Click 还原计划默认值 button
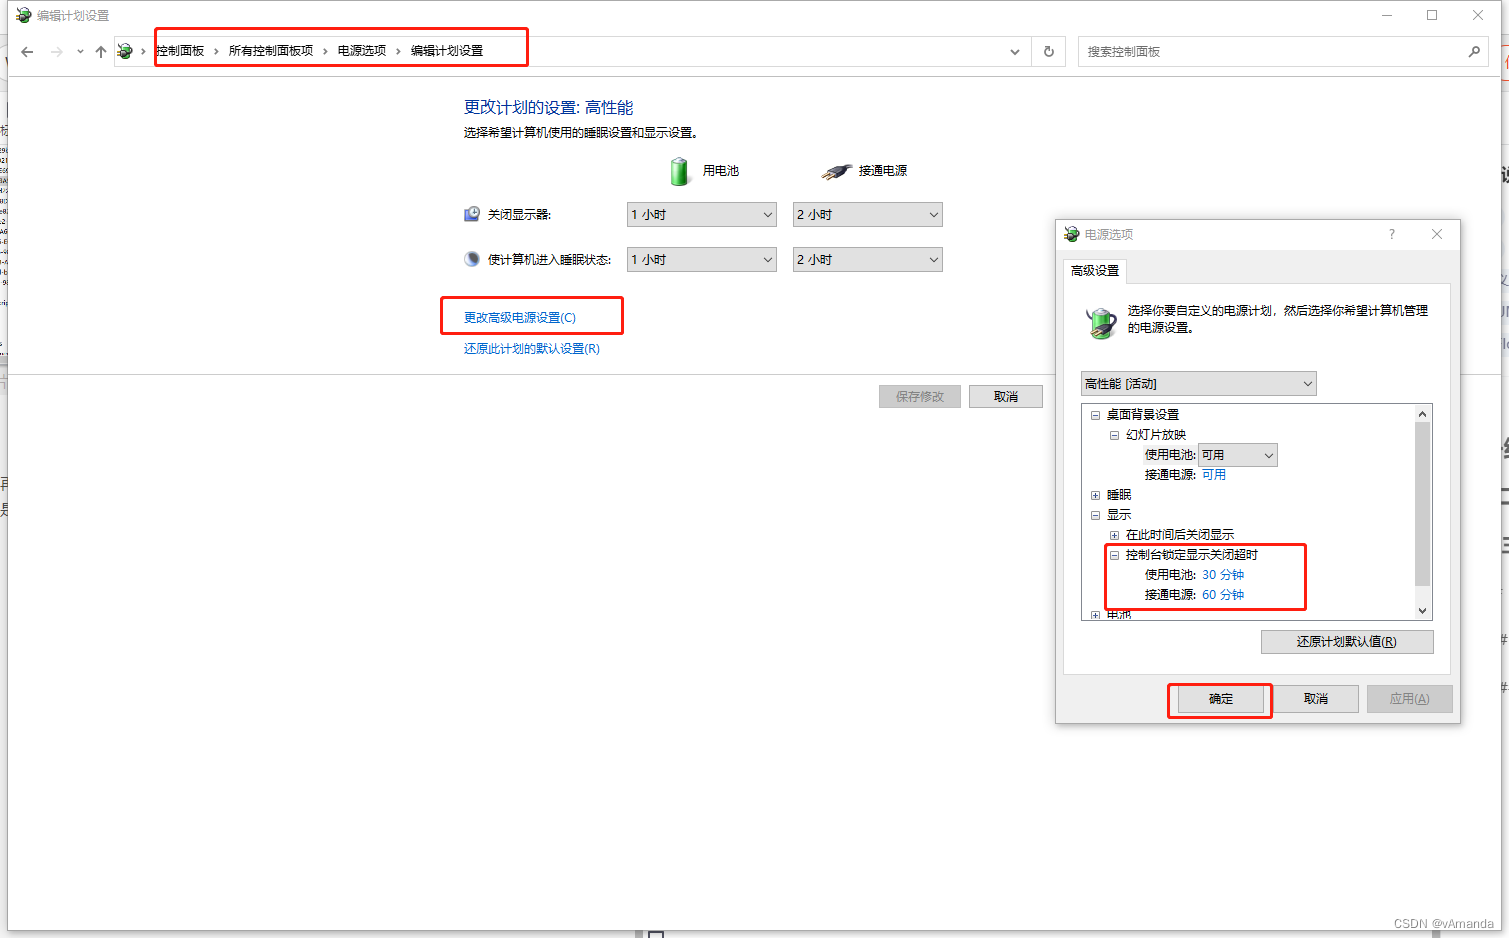Viewport: 1509px width, 938px height. pyautogui.click(x=1347, y=642)
